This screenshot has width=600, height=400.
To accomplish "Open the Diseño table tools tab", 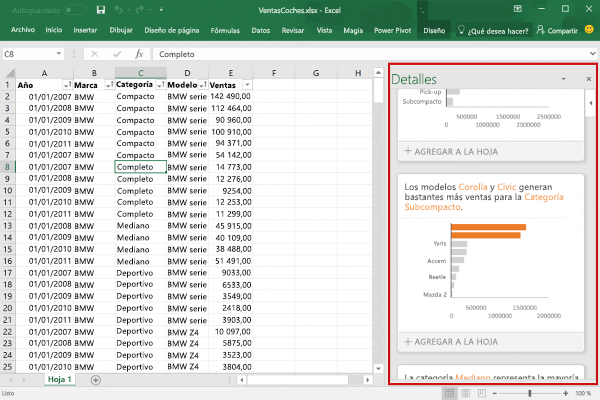I will point(434,31).
